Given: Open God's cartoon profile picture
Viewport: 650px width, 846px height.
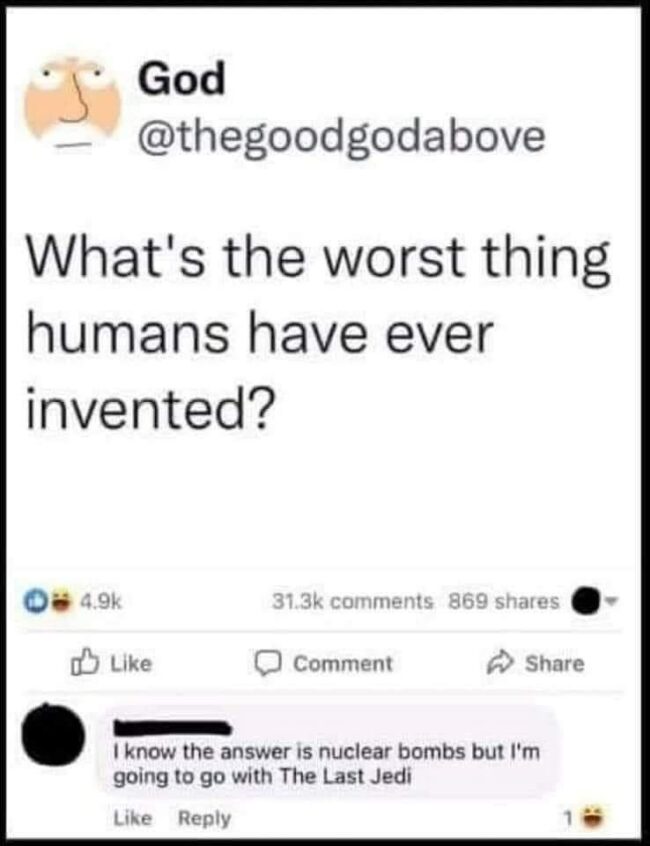Looking at the screenshot, I should pos(74,101).
